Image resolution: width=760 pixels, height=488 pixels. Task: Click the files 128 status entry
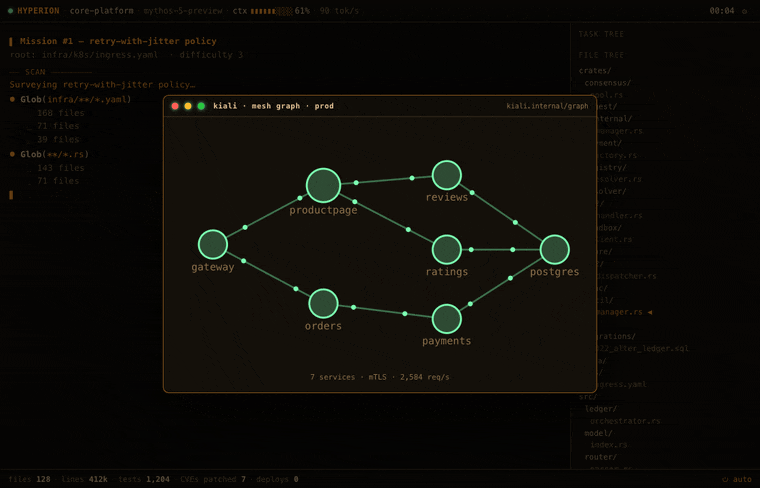click(x=30, y=479)
